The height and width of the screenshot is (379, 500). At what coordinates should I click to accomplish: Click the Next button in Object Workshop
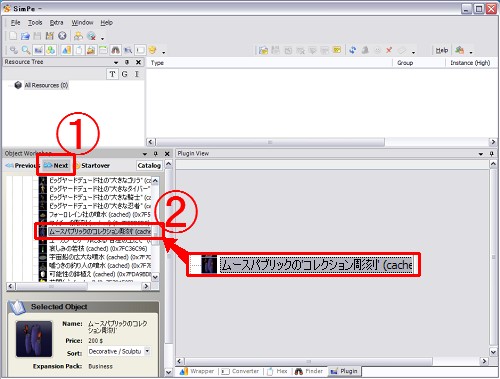point(56,165)
